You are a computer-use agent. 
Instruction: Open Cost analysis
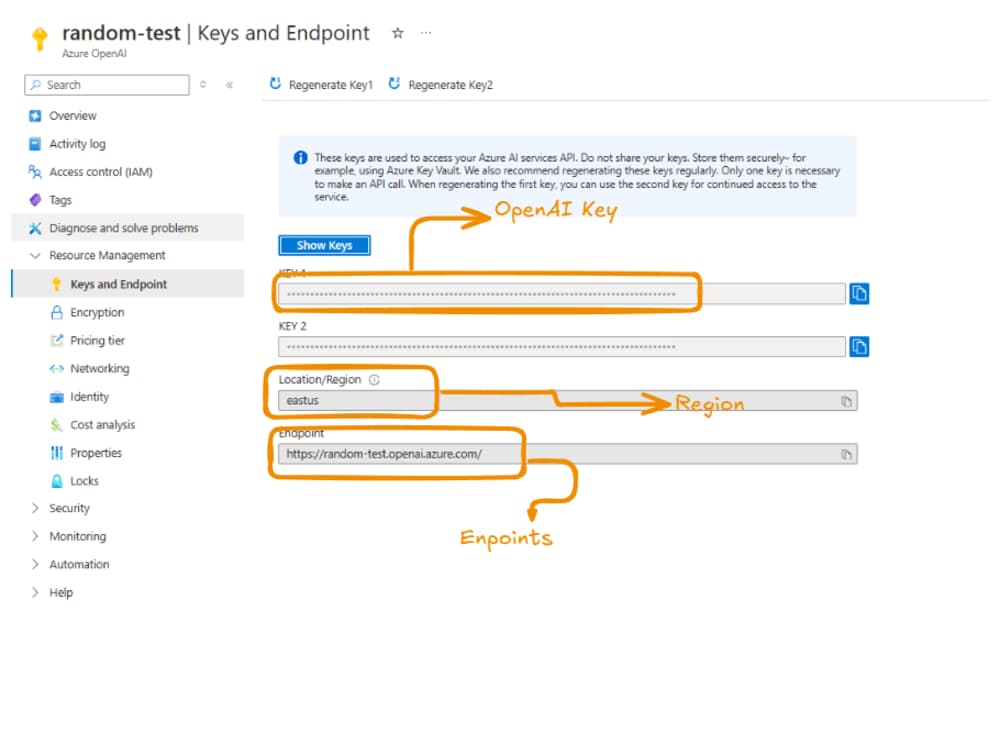point(103,424)
